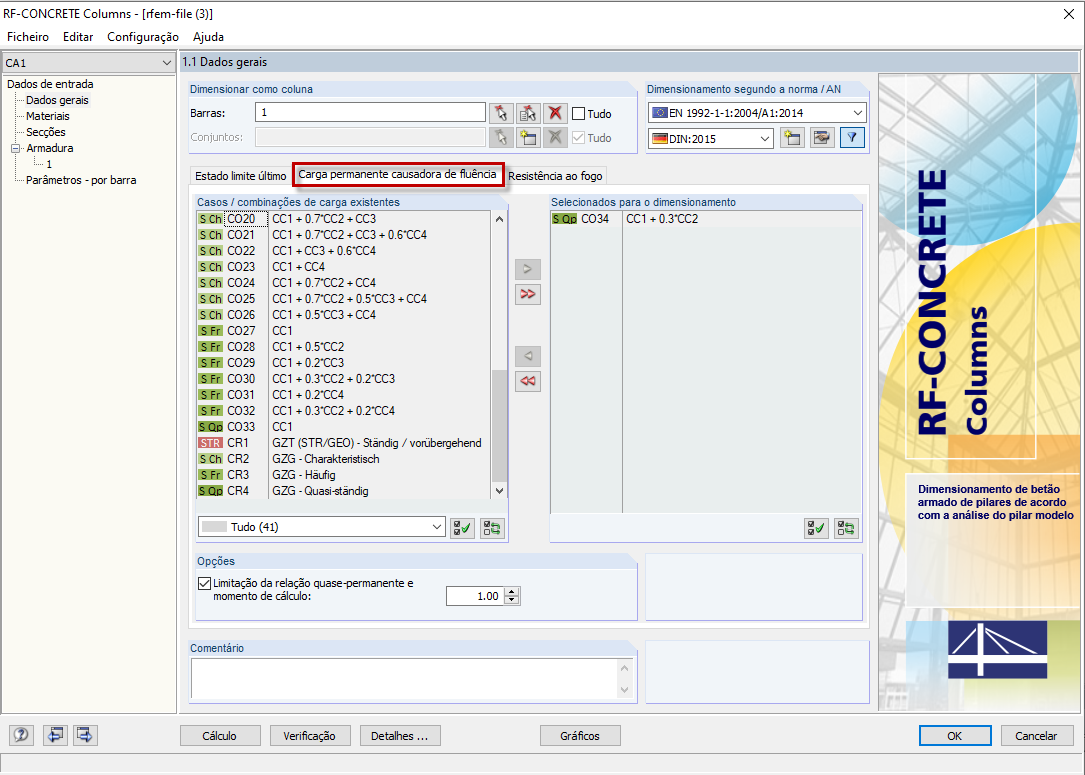Select CO33 quasi-permanent row
The height and width of the screenshot is (775, 1085).
pyautogui.click(x=344, y=427)
